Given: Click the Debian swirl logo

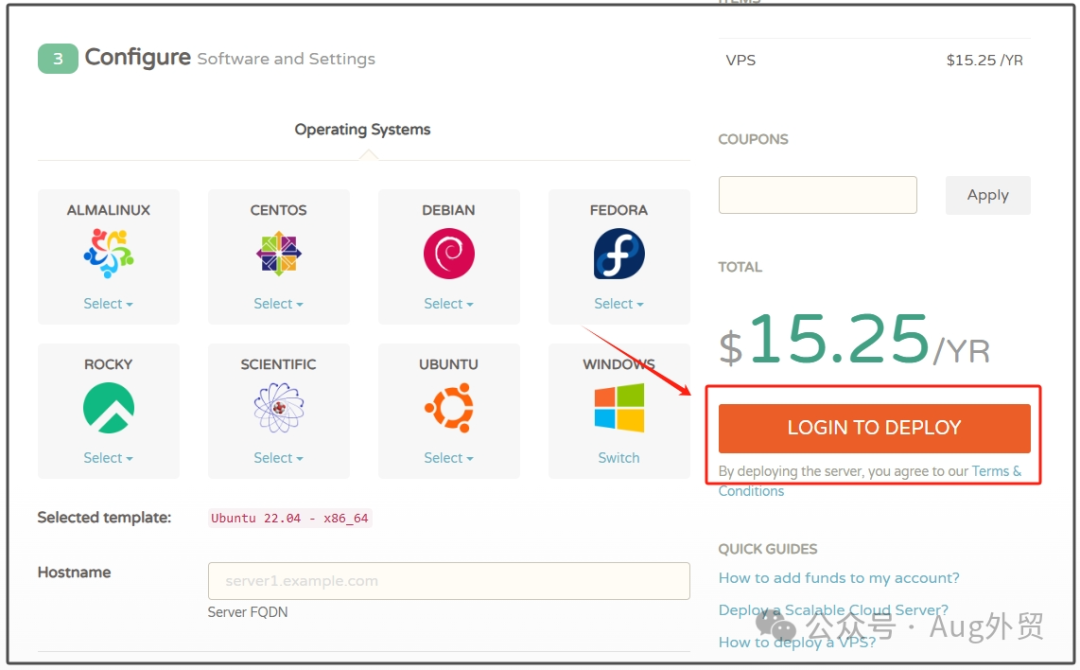Looking at the screenshot, I should coord(448,253).
